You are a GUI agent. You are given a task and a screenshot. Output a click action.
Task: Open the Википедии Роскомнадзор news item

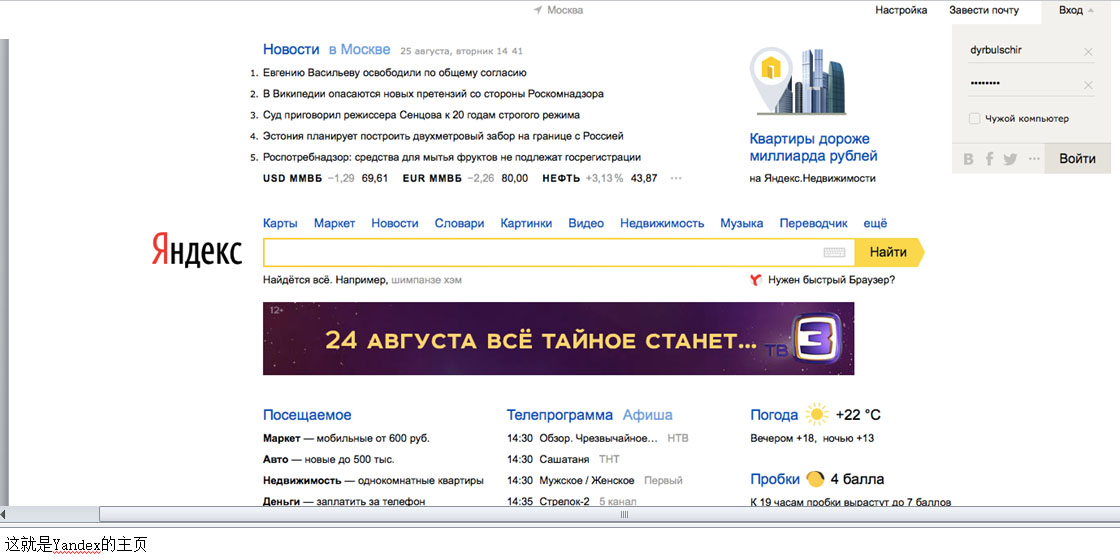click(434, 94)
